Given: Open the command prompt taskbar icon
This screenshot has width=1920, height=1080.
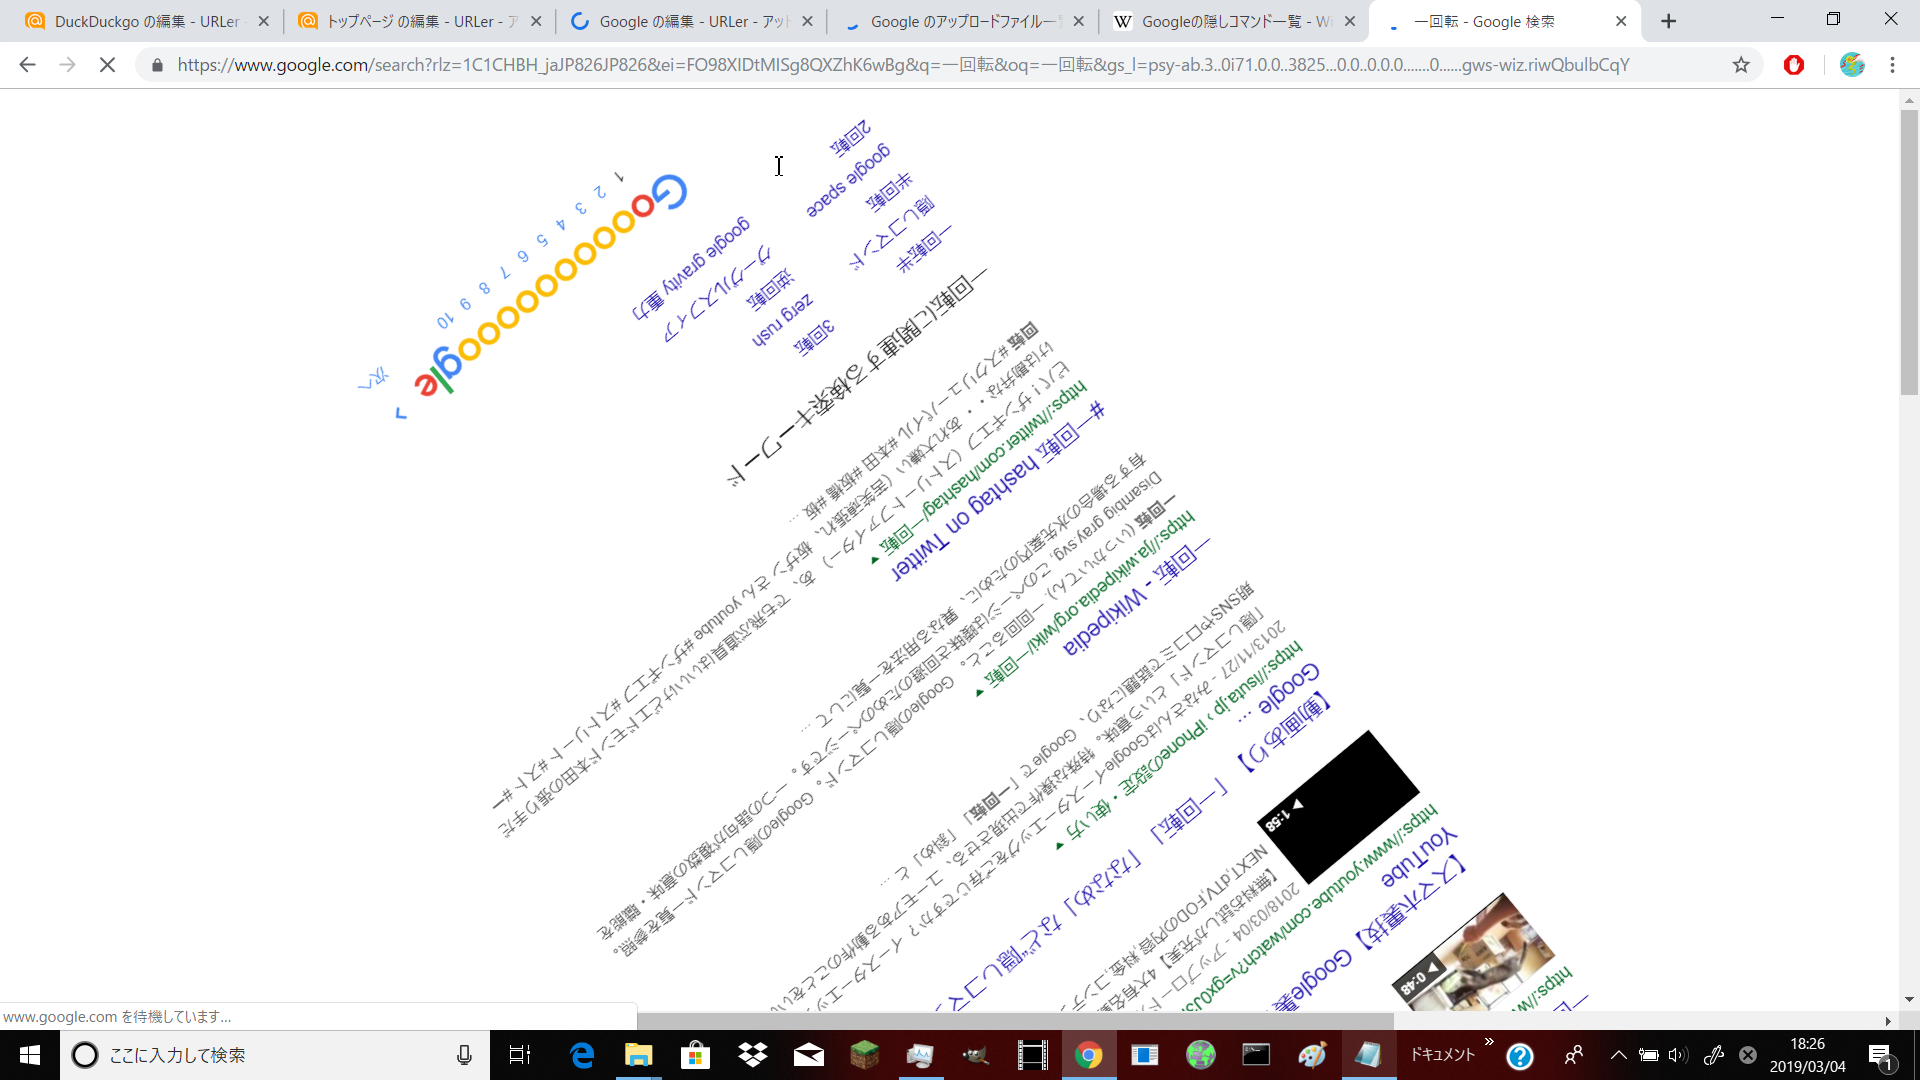Looking at the screenshot, I should pyautogui.click(x=1256, y=1055).
